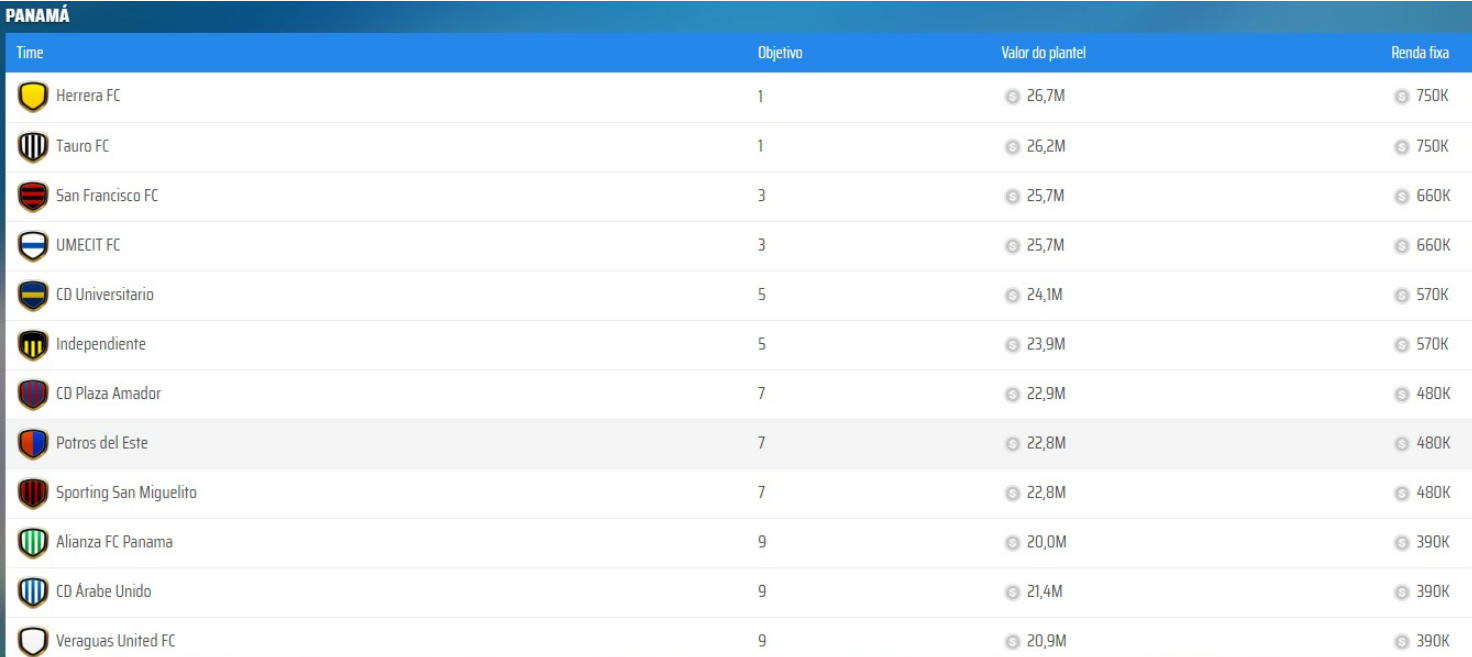Image resolution: width=1472 pixels, height=657 pixels.
Task: Click the coin icon beside 26,7M
Action: click(x=1012, y=97)
